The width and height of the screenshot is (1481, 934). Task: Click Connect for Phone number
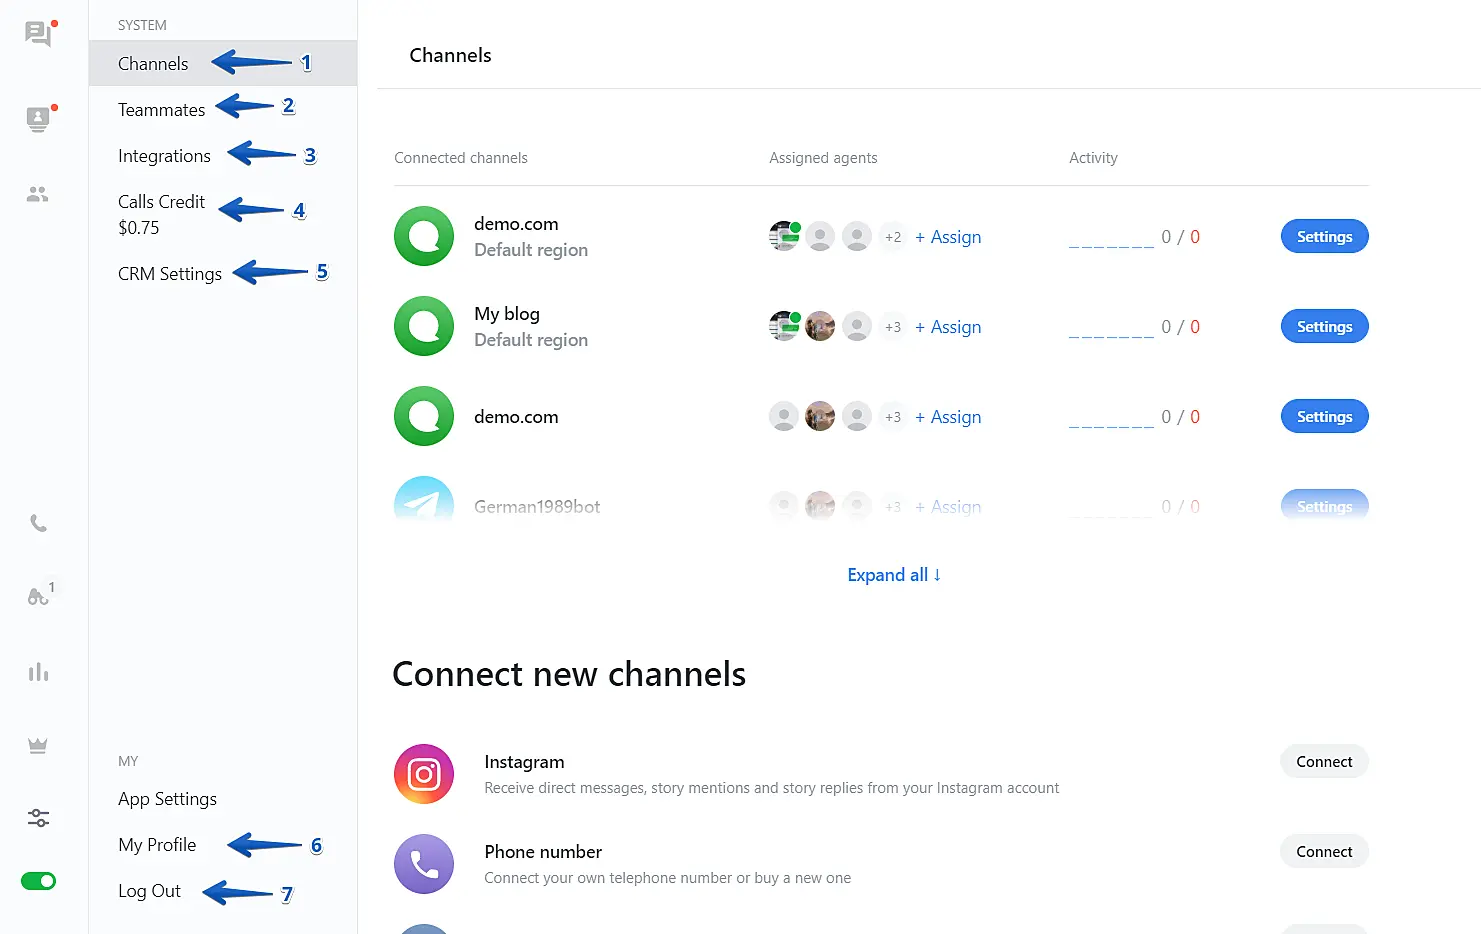tap(1324, 852)
